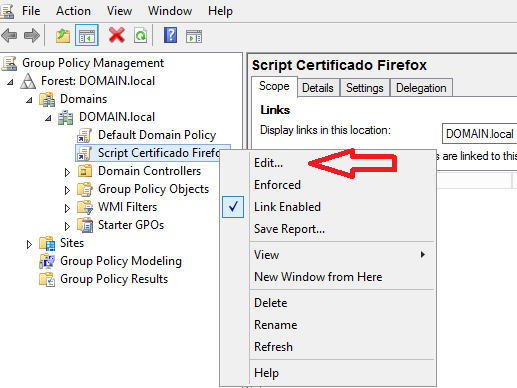Expand the Sites node
Viewport: 517px width, 388px height.
pyautogui.click(x=29, y=244)
